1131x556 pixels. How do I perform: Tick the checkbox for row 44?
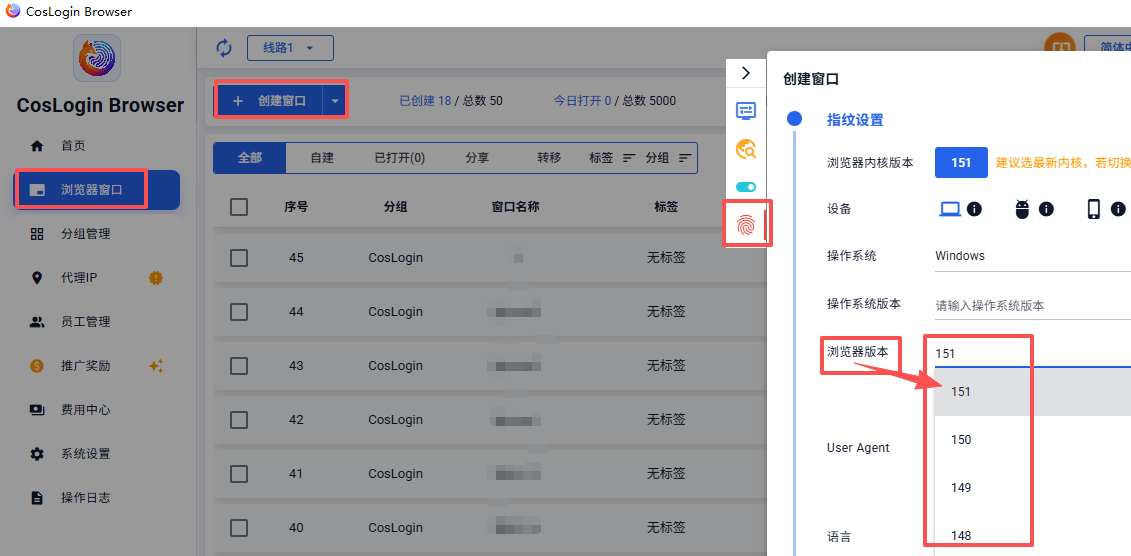tap(239, 312)
